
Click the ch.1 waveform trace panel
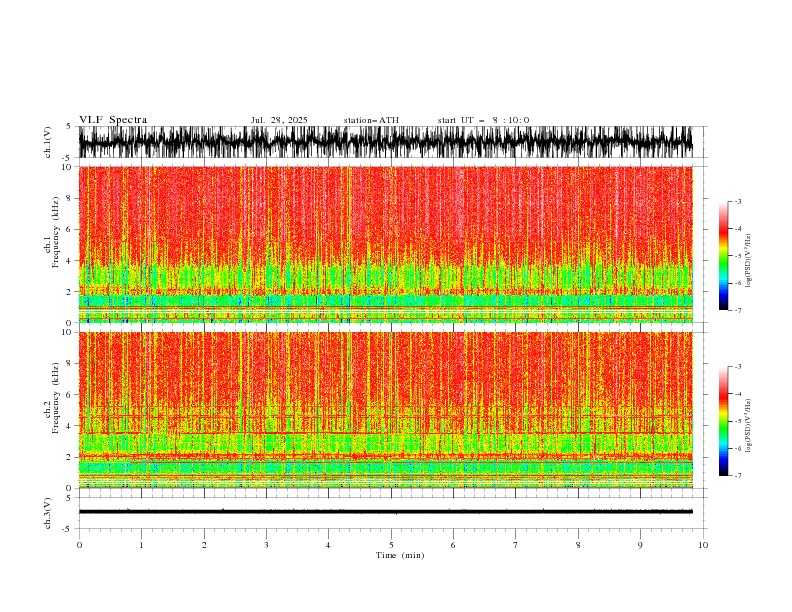(x=385, y=142)
